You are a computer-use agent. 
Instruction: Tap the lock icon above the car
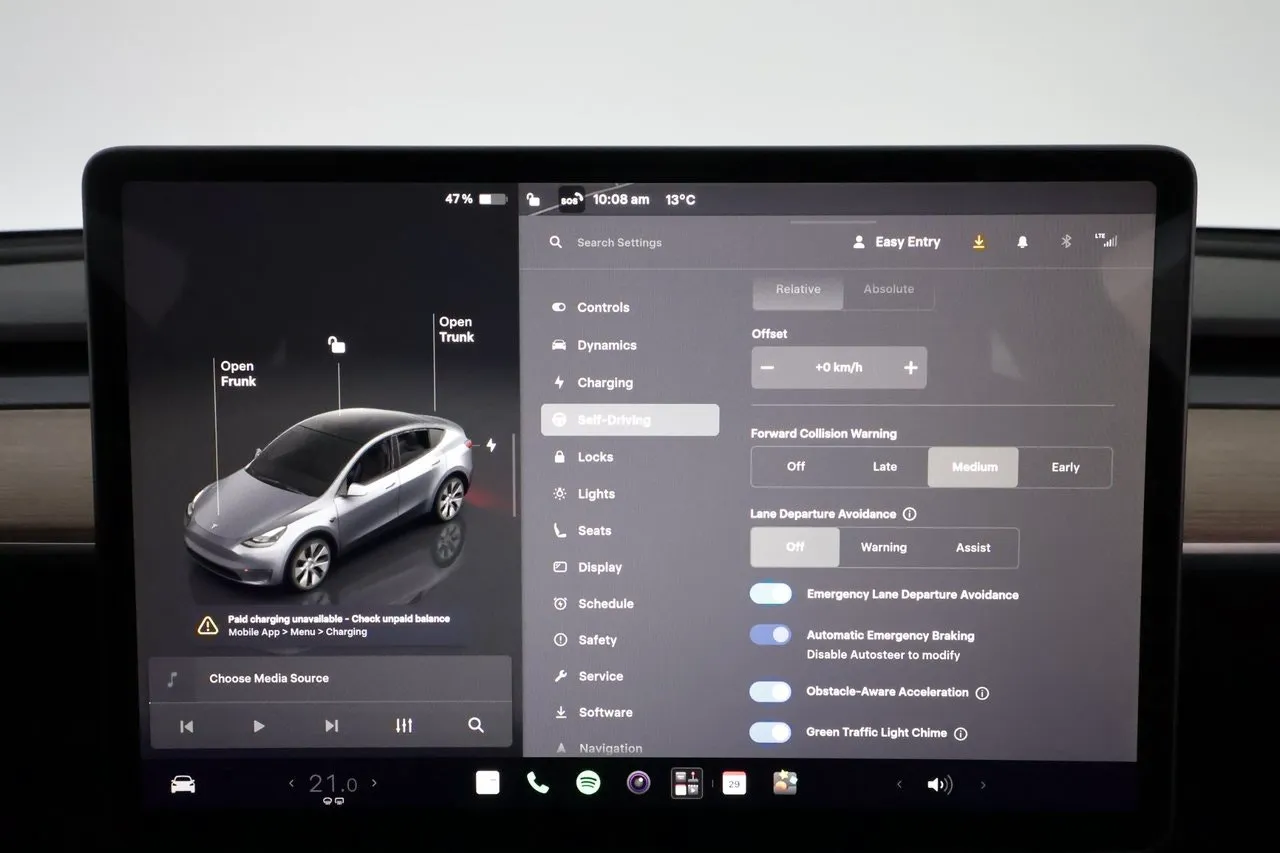tap(337, 345)
